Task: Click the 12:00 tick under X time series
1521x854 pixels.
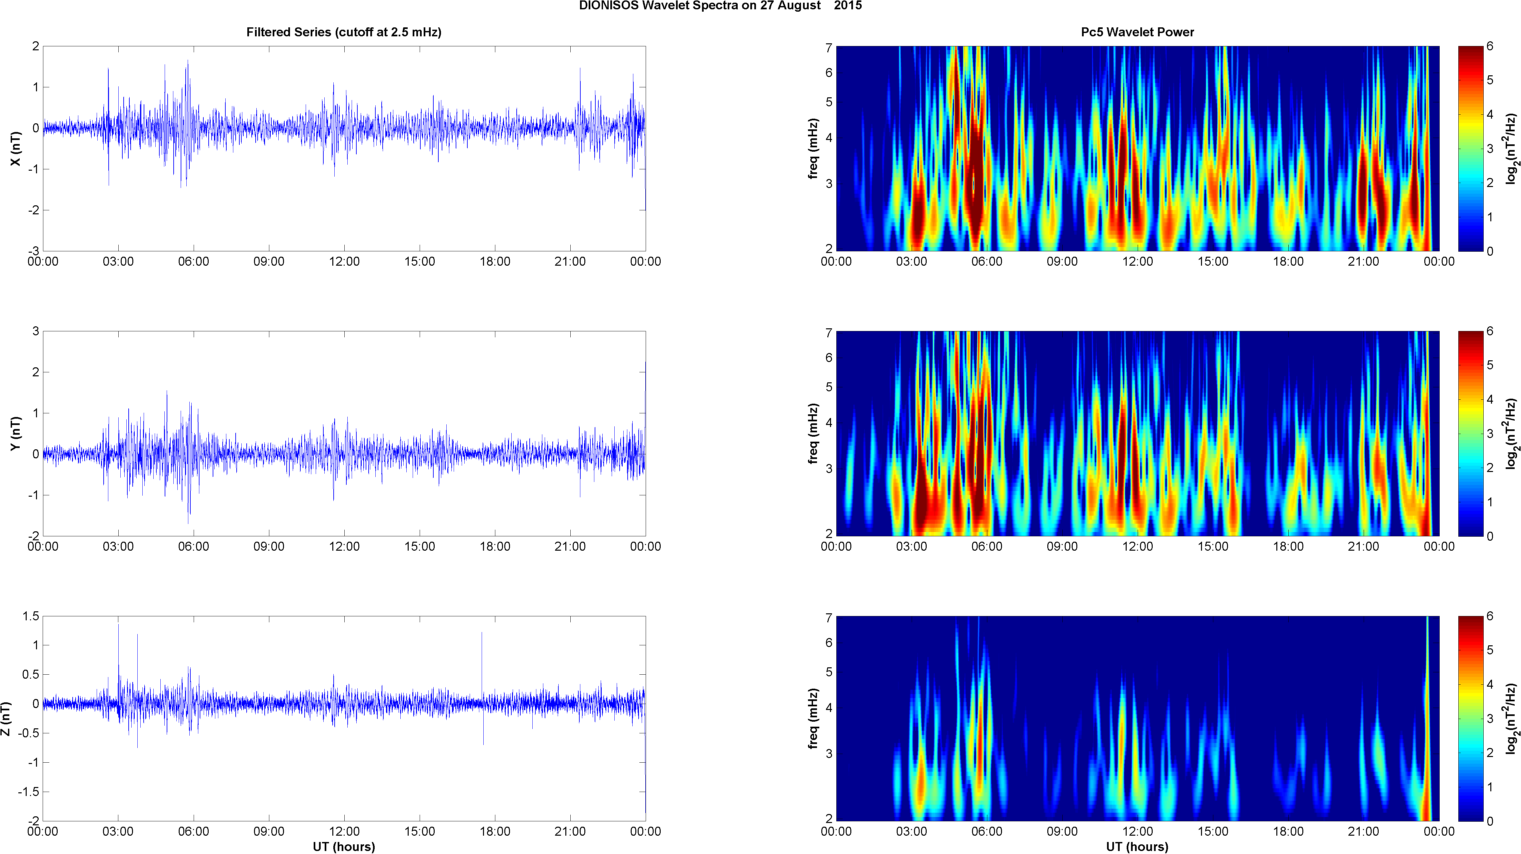Action: click(344, 262)
